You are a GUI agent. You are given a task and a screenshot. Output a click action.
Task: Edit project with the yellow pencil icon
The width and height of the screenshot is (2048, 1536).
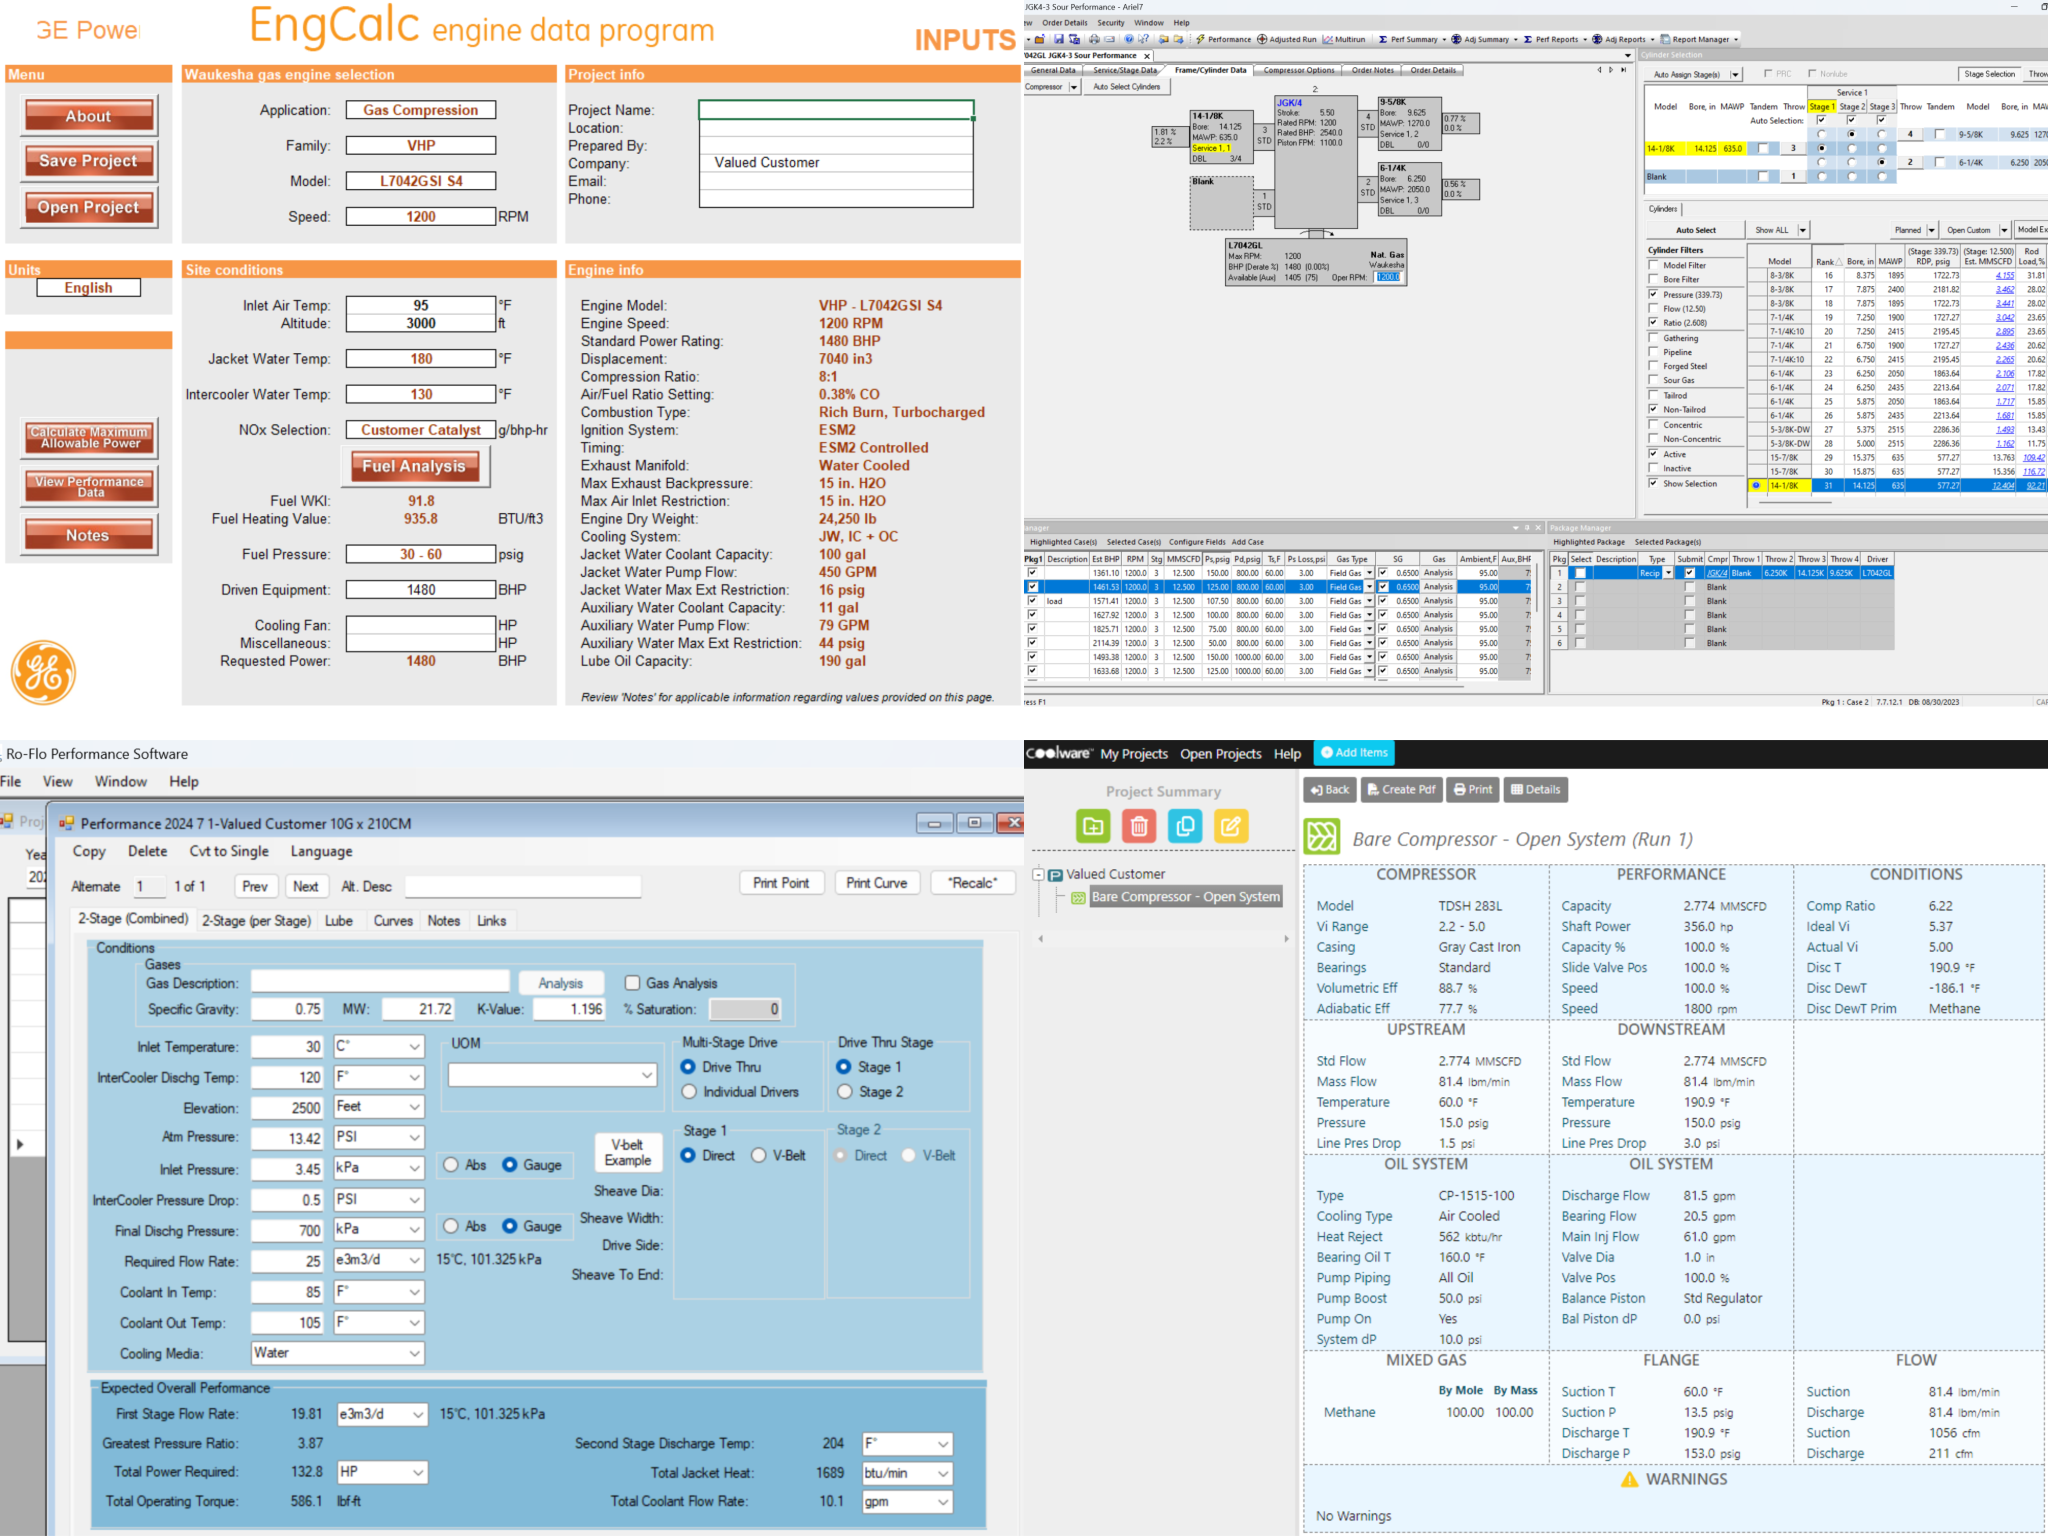click(x=1230, y=826)
